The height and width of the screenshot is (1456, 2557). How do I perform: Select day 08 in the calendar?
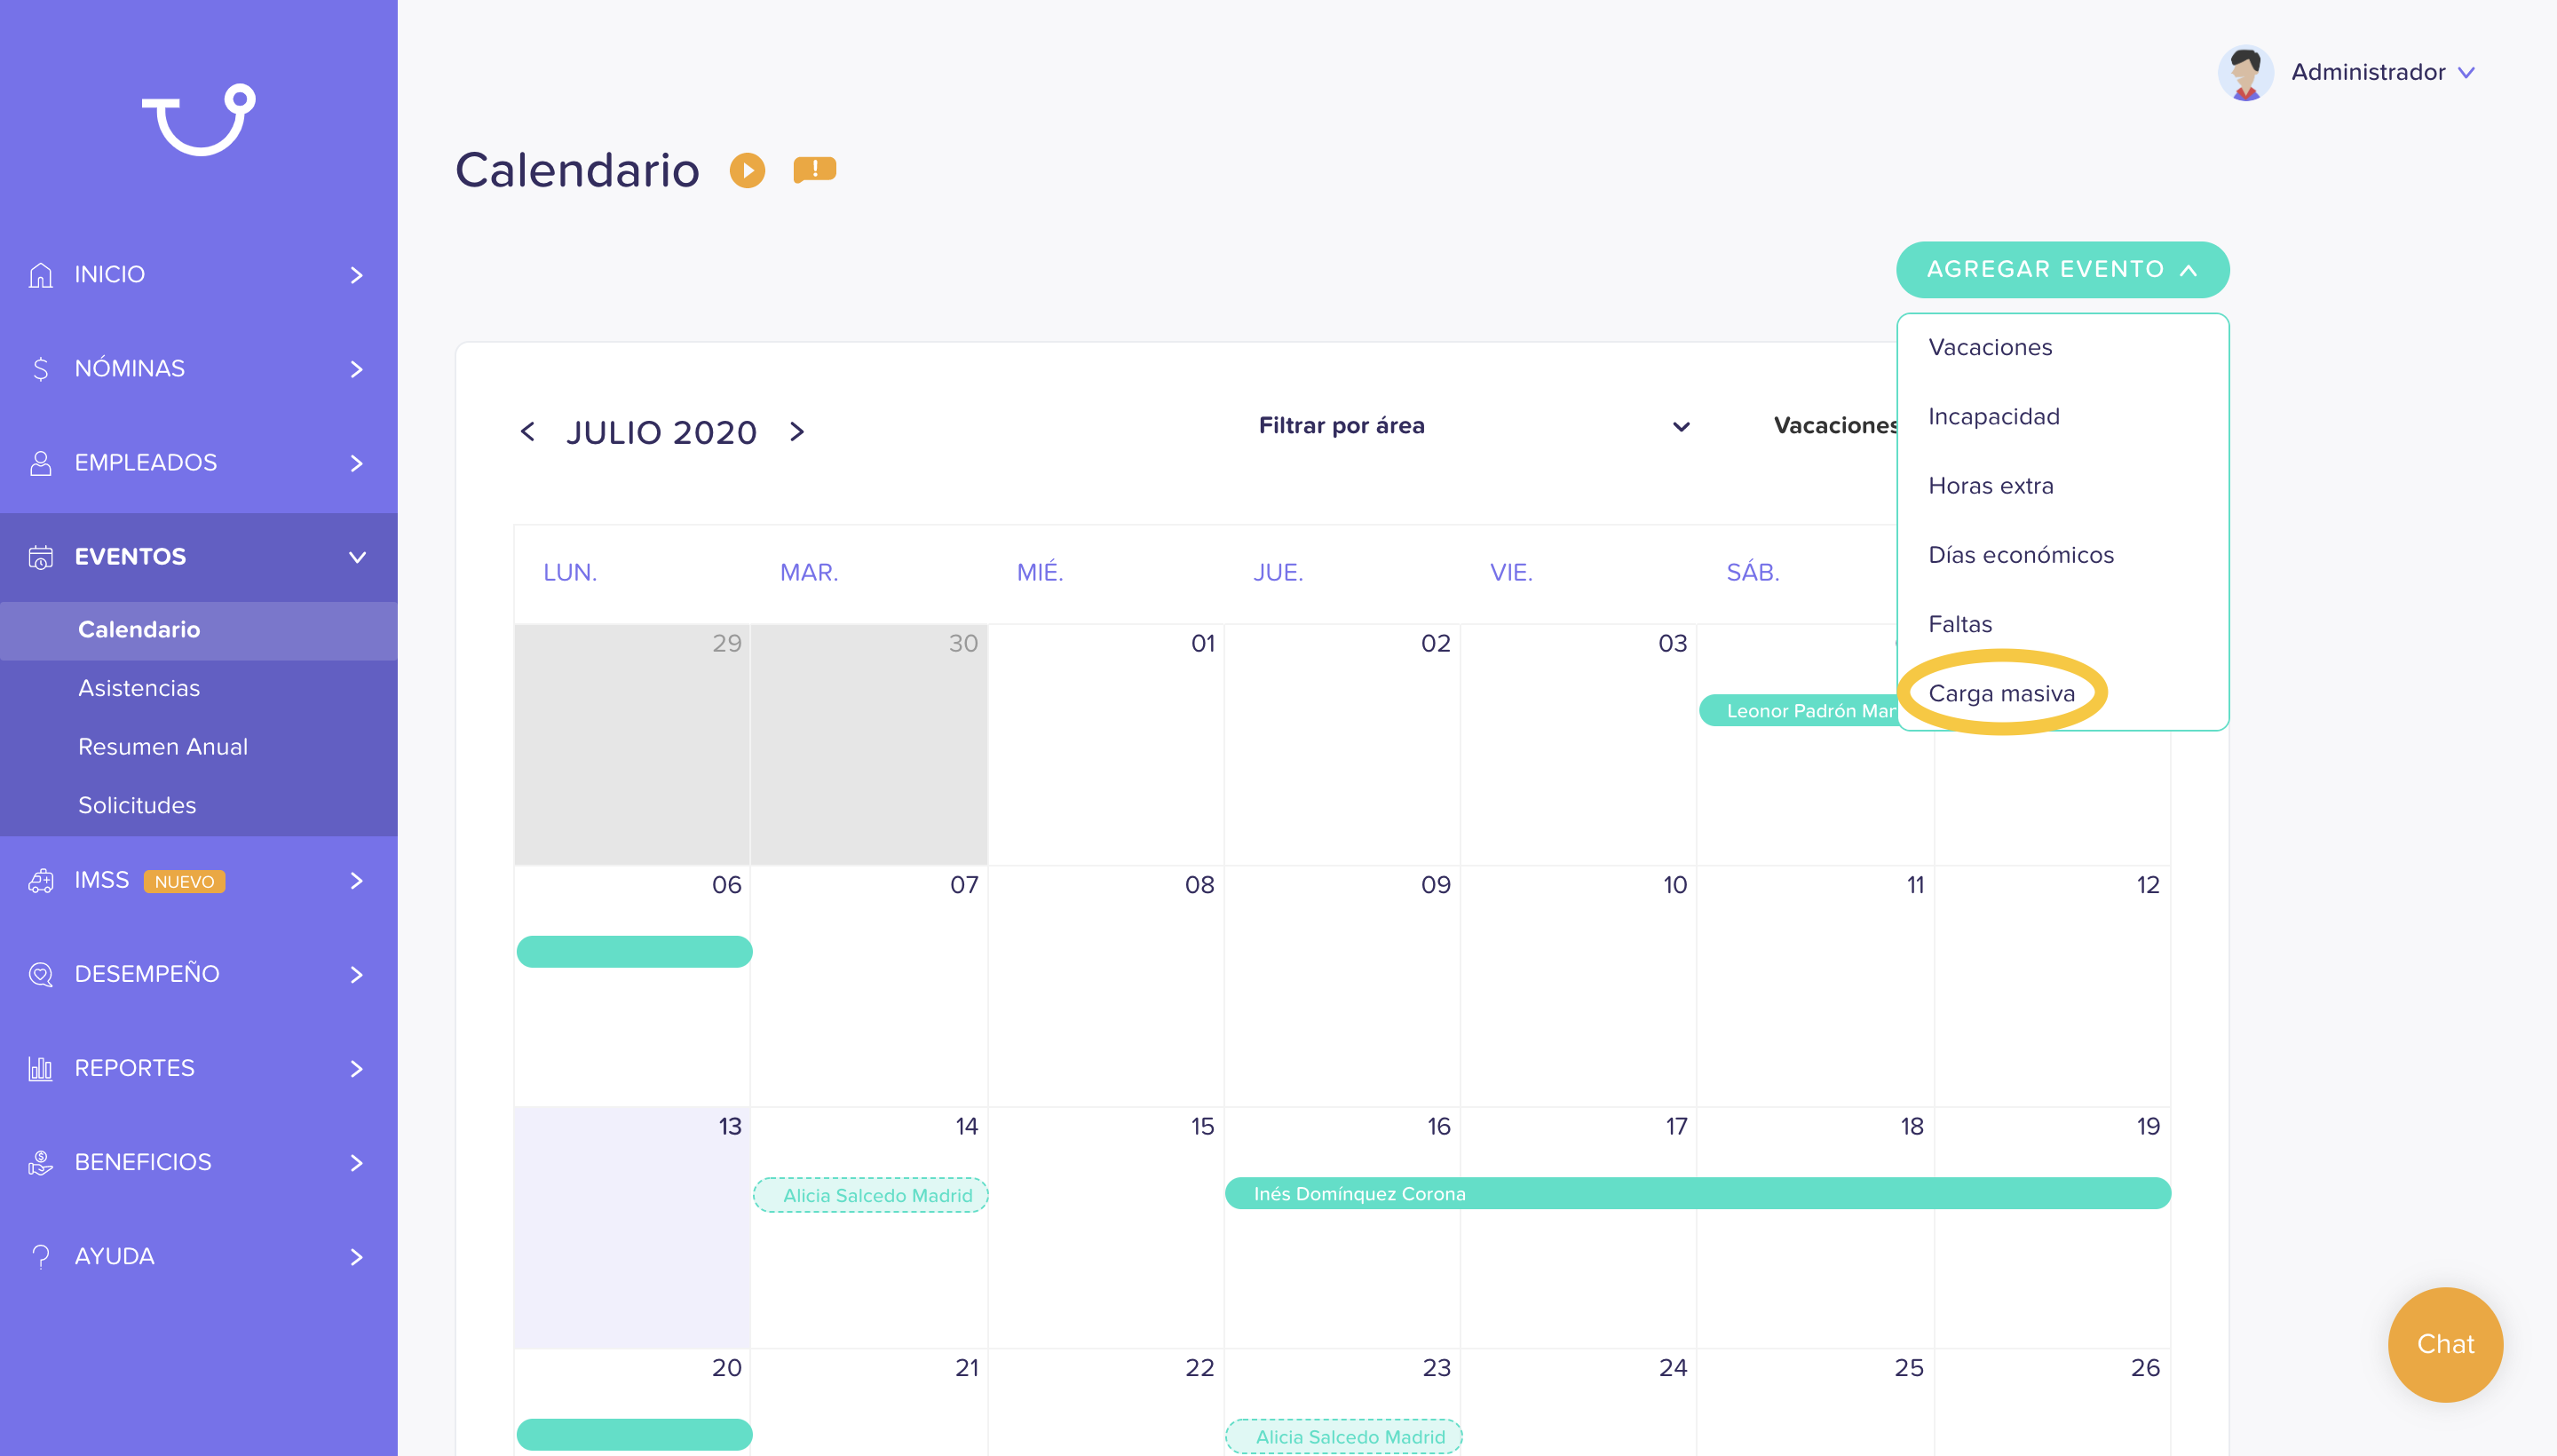(x=1105, y=986)
